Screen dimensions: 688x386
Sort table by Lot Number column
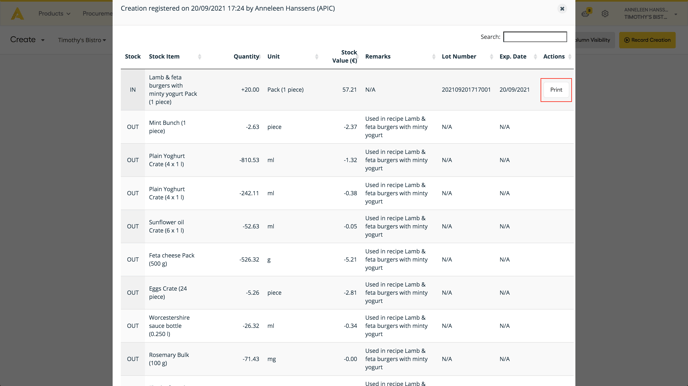(x=467, y=57)
